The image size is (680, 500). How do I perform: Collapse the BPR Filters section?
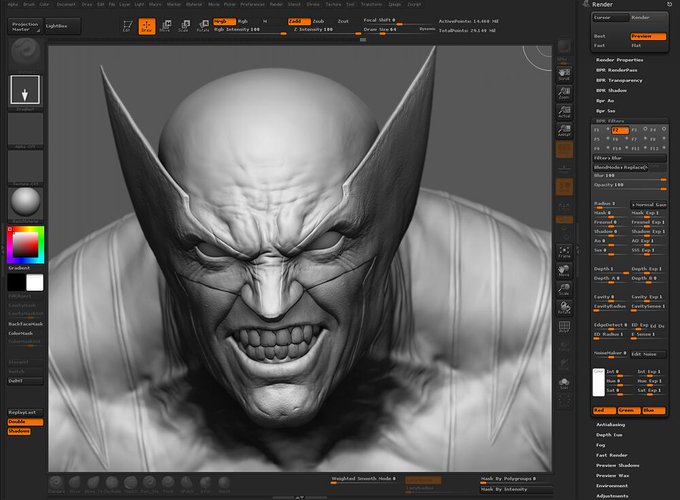[x=610, y=121]
